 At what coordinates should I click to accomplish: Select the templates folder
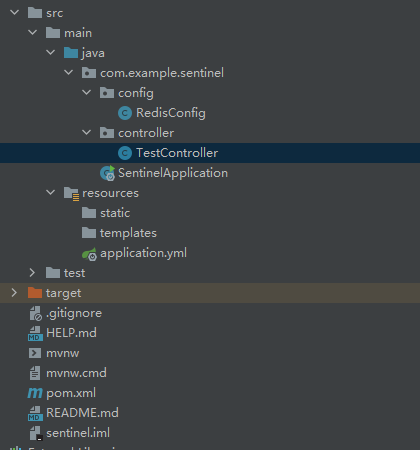[x=210, y=233]
